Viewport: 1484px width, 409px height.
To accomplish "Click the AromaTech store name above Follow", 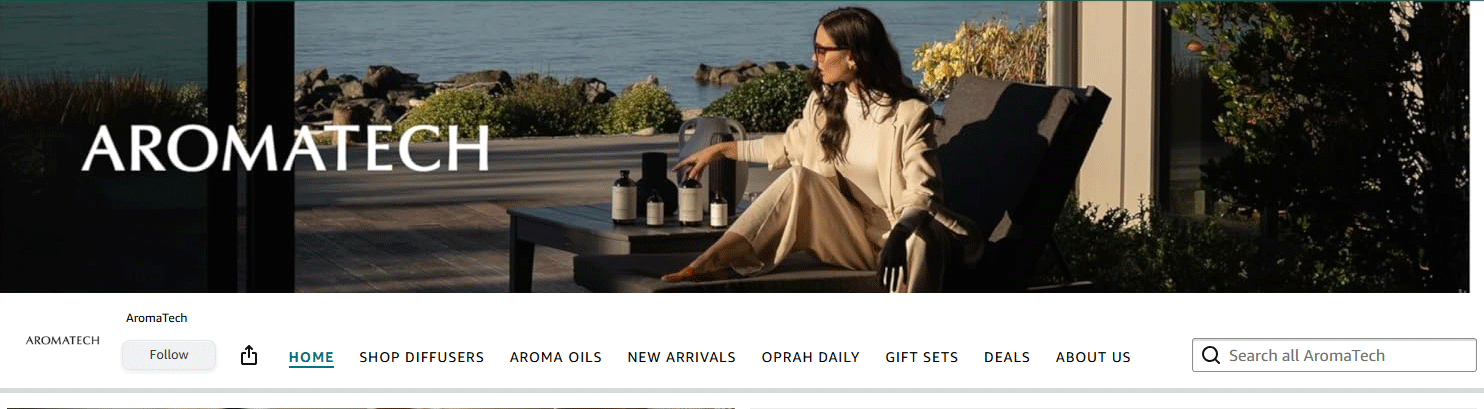I will pos(157,318).
